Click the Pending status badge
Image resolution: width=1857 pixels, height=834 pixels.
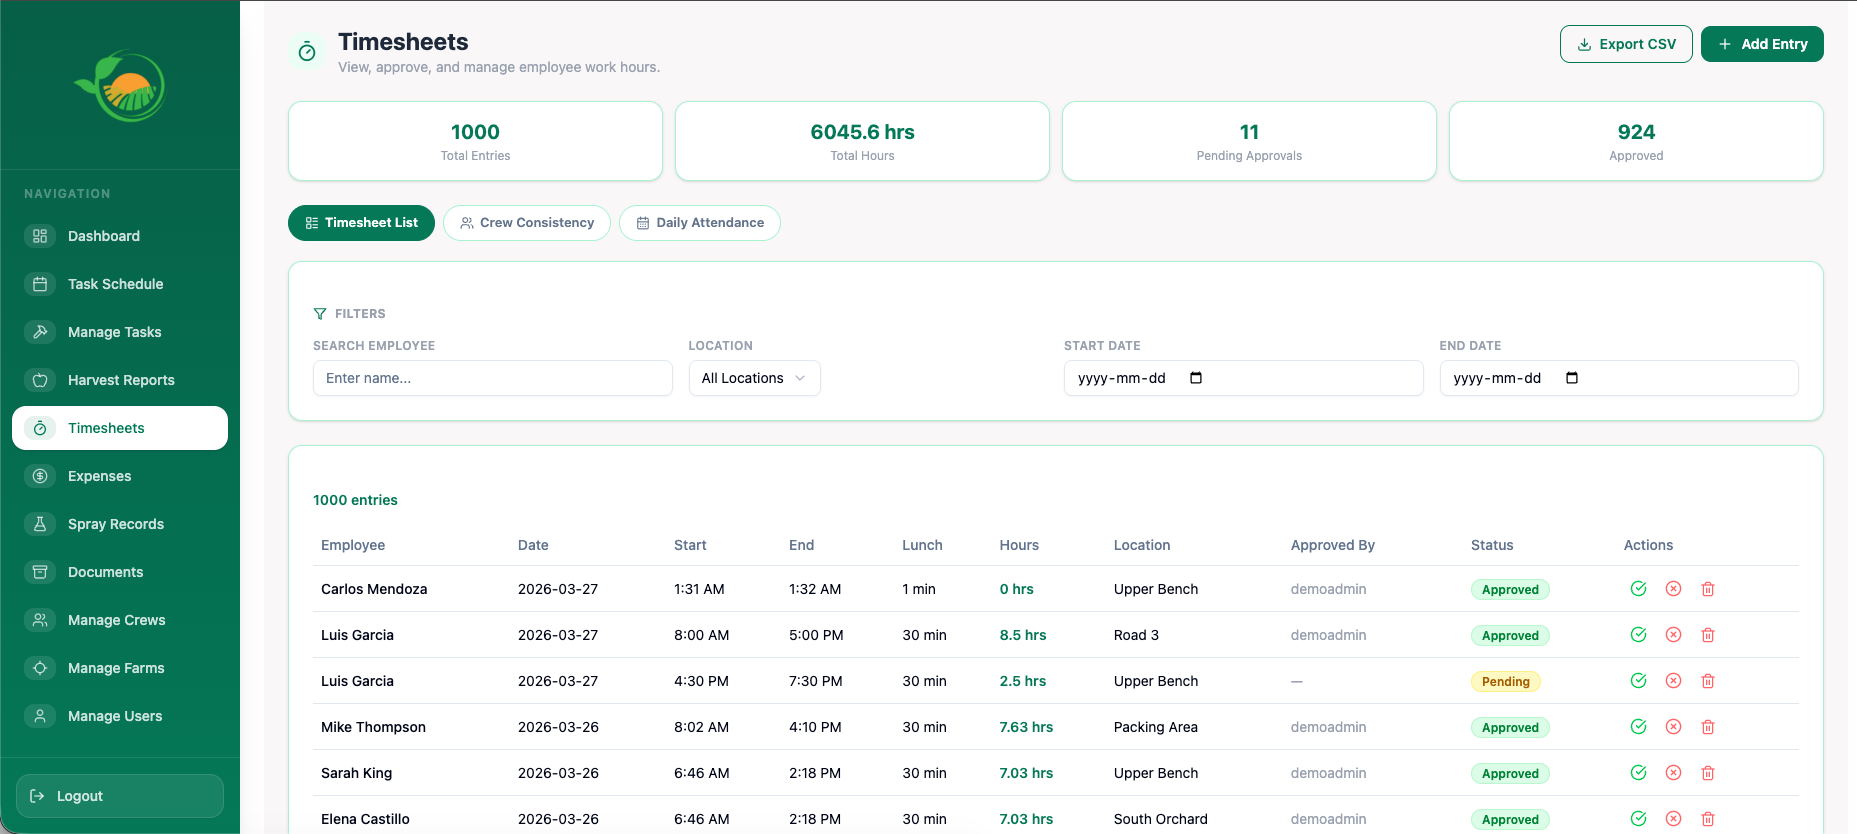(1506, 682)
